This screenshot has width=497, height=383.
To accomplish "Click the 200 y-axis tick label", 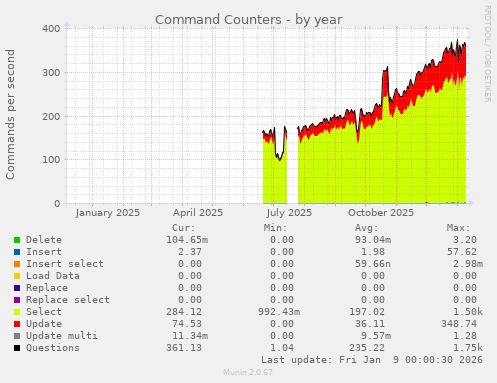I will click(x=51, y=117).
